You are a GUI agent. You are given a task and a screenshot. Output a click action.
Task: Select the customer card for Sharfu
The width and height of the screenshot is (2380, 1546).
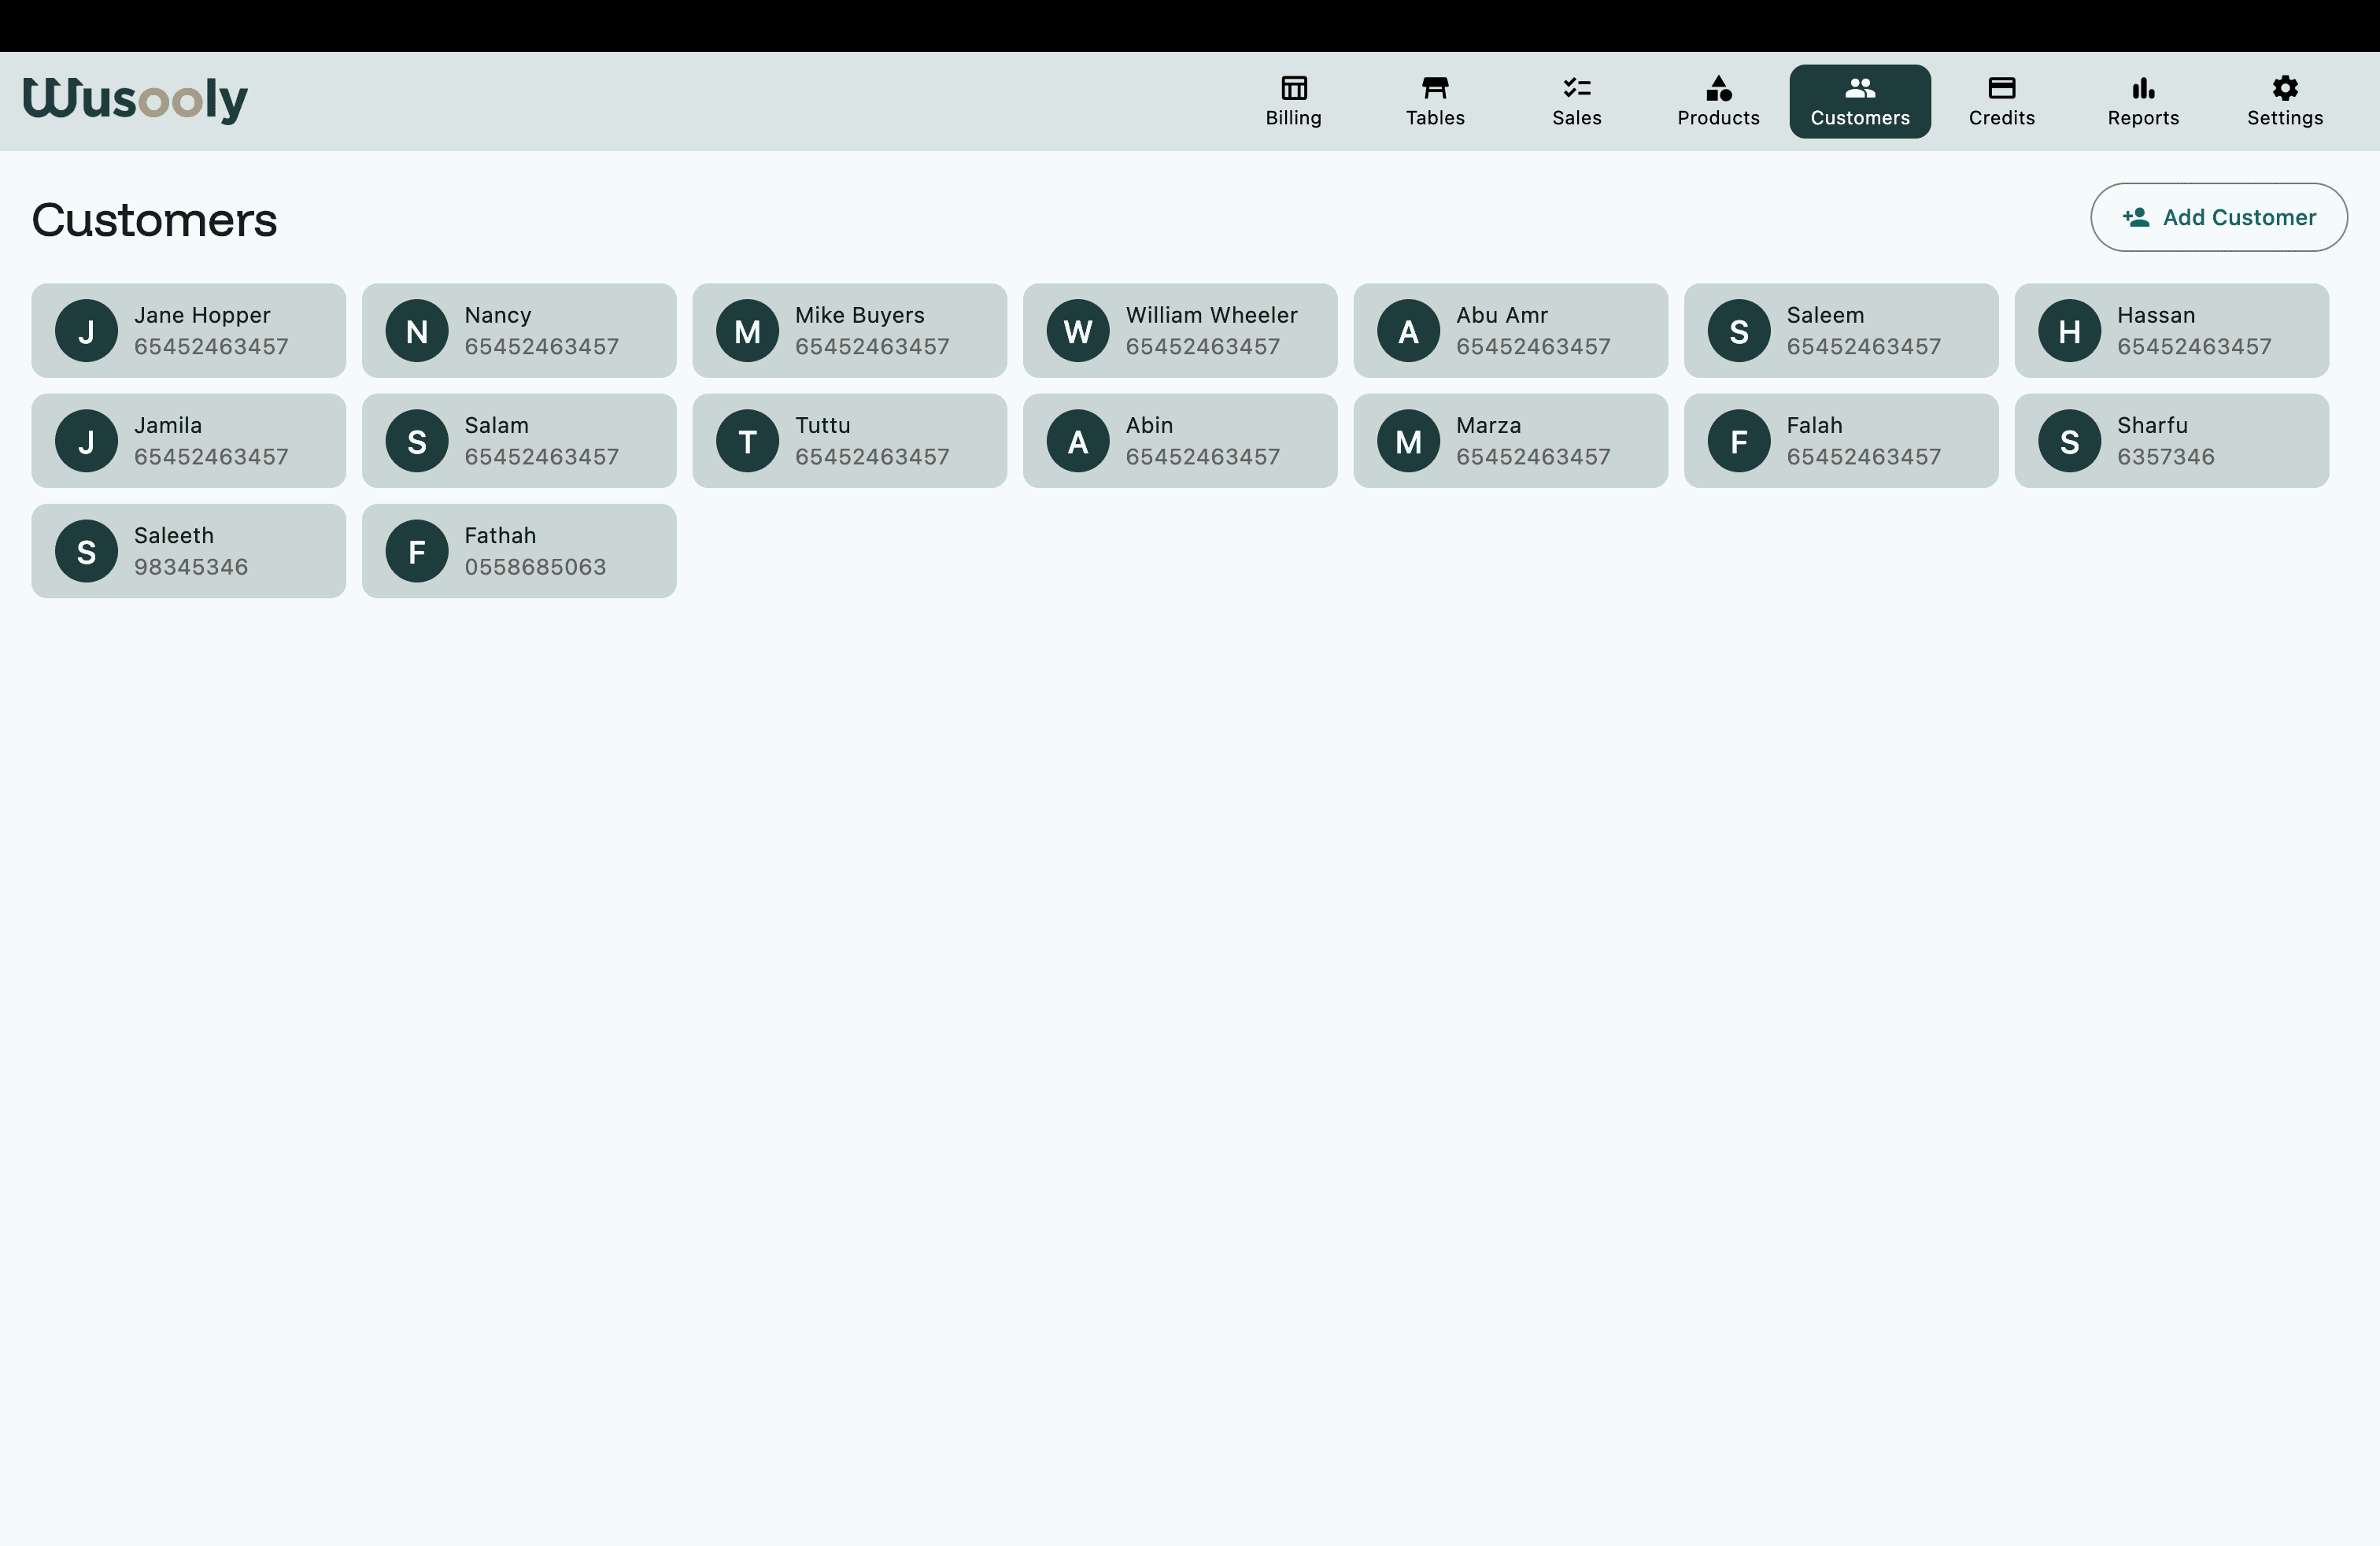(2171, 440)
